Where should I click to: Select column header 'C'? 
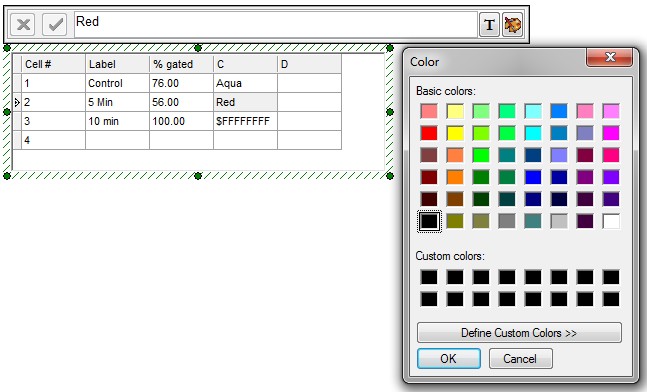[245, 64]
